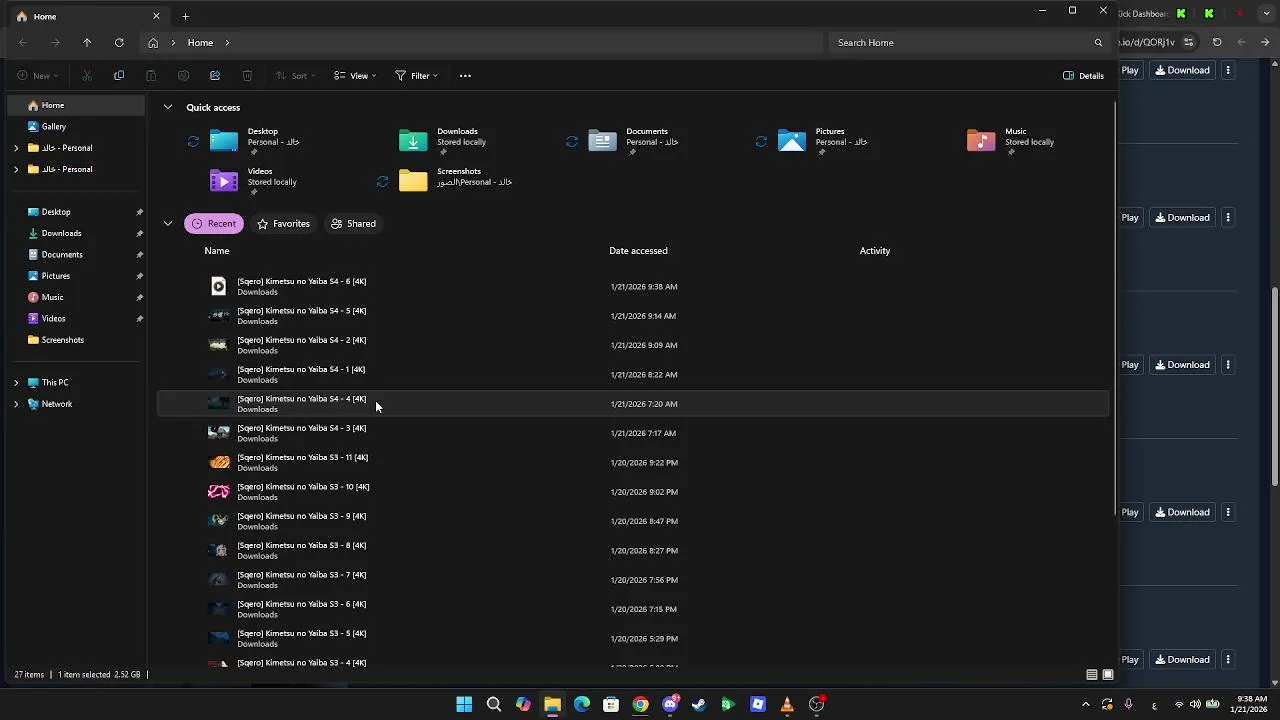Collapse the Quick access section
This screenshot has height=720, width=1280.
[168, 107]
